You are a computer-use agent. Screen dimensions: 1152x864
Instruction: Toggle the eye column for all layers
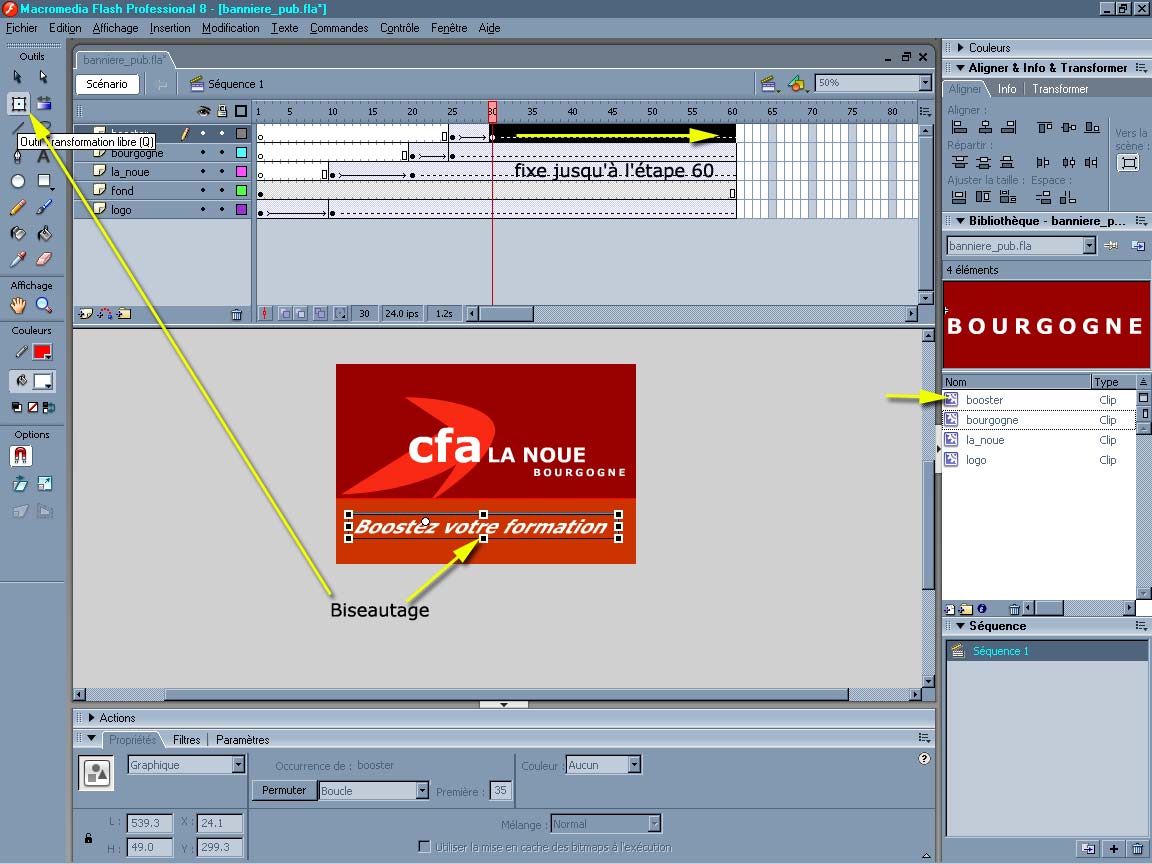pos(204,111)
